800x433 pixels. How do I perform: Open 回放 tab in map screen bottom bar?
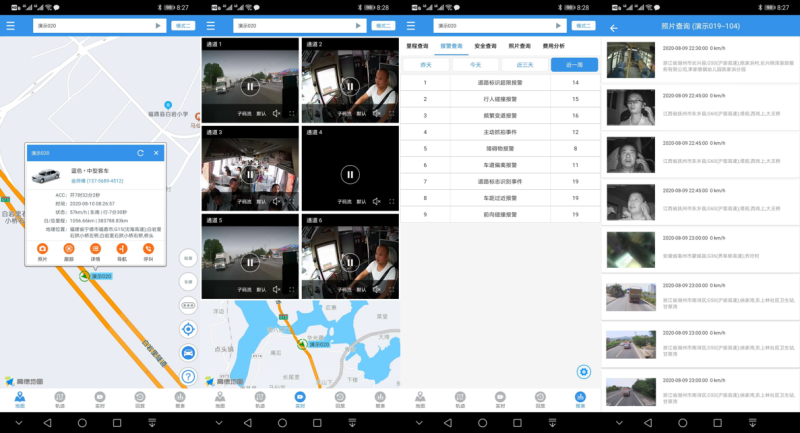[x=140, y=399]
